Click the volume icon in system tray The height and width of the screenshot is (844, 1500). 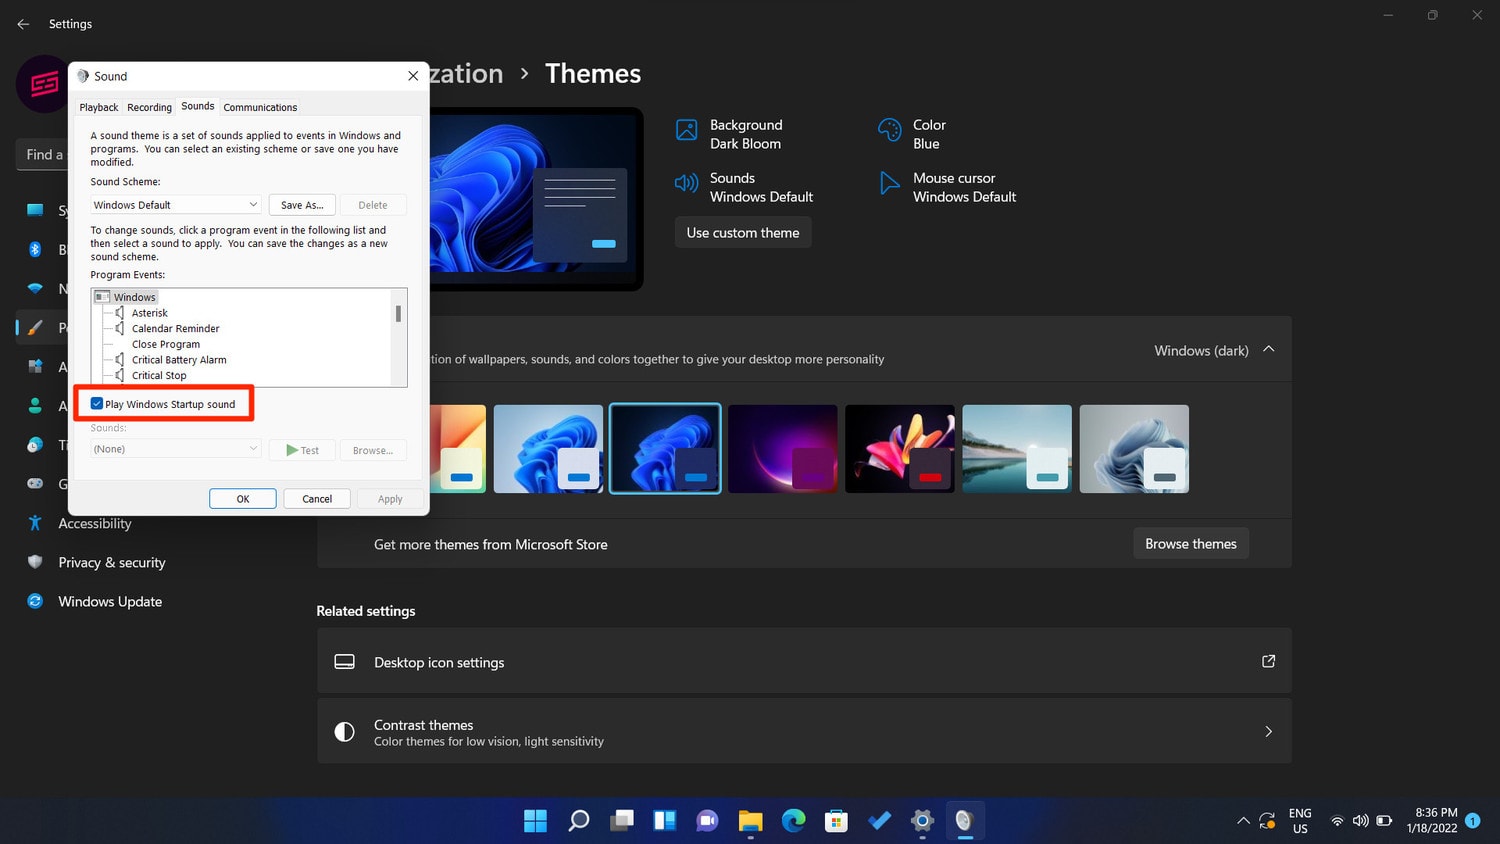coord(1361,821)
